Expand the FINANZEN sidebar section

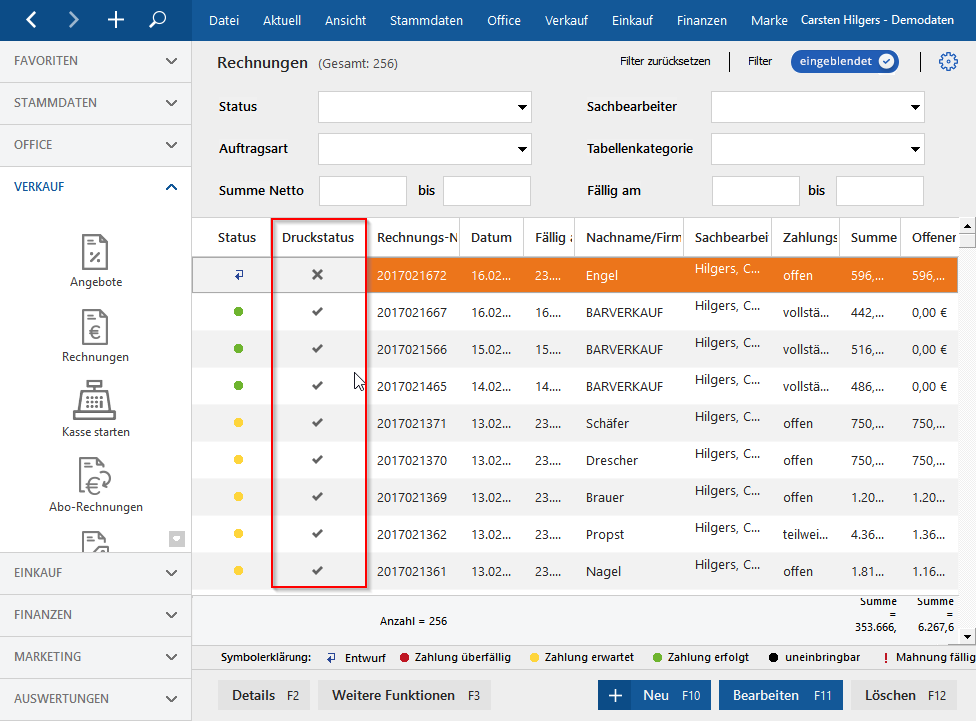coord(95,615)
